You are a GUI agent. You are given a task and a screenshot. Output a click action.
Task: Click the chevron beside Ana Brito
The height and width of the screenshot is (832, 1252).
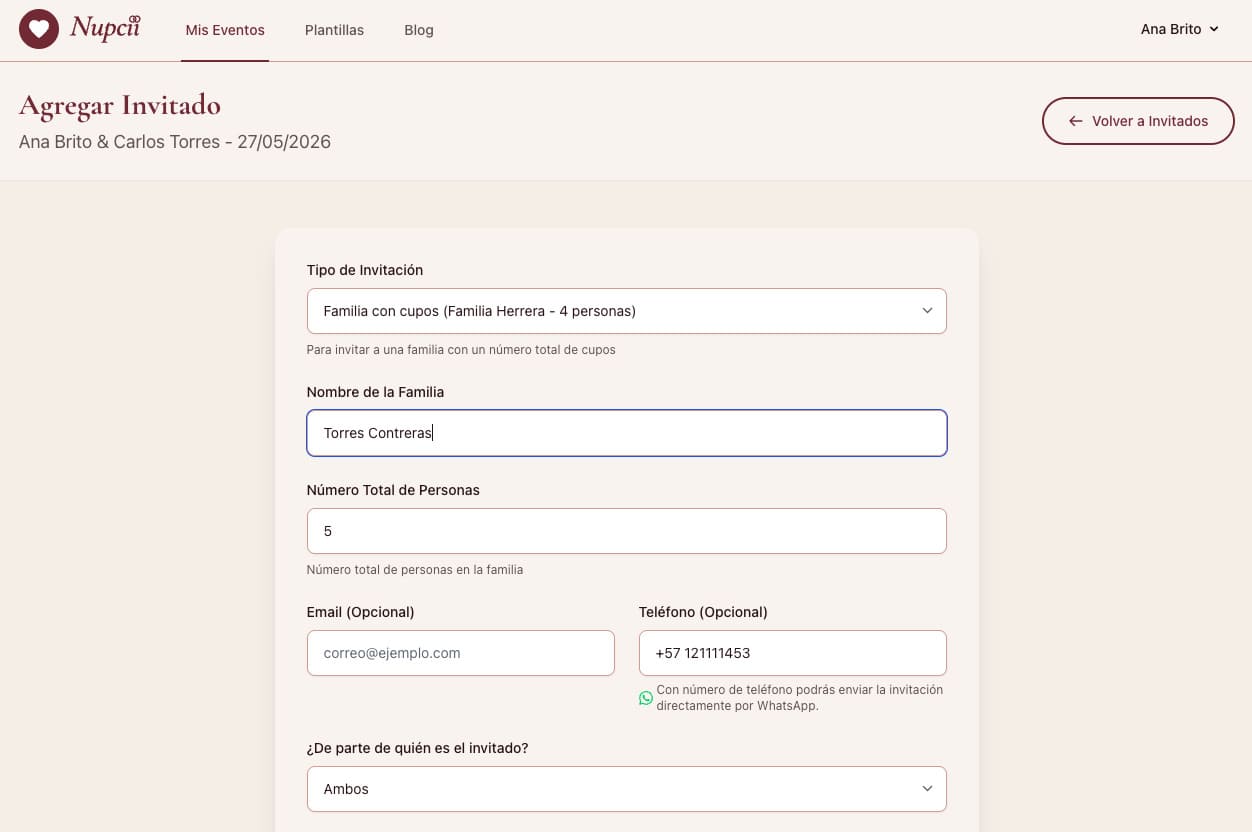click(x=1214, y=29)
